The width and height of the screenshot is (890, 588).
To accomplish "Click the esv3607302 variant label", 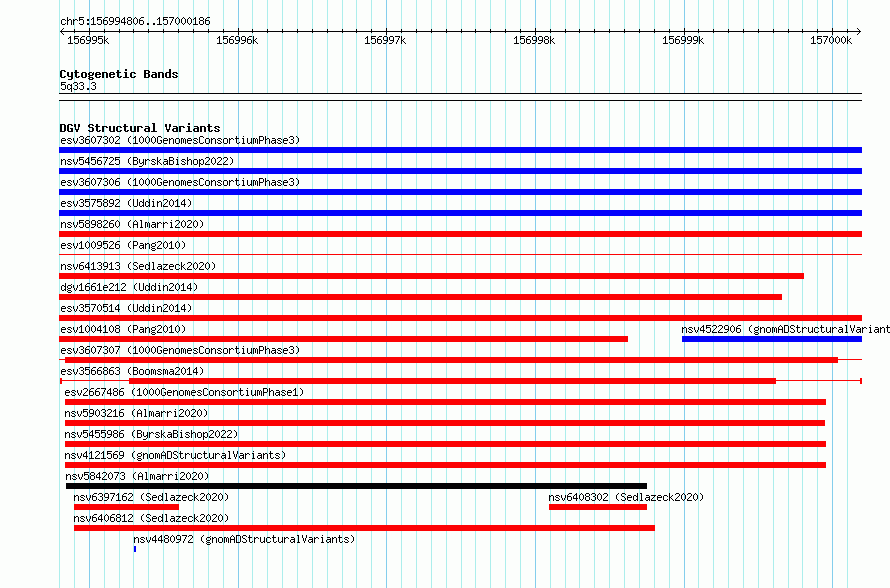I will pos(180,140).
